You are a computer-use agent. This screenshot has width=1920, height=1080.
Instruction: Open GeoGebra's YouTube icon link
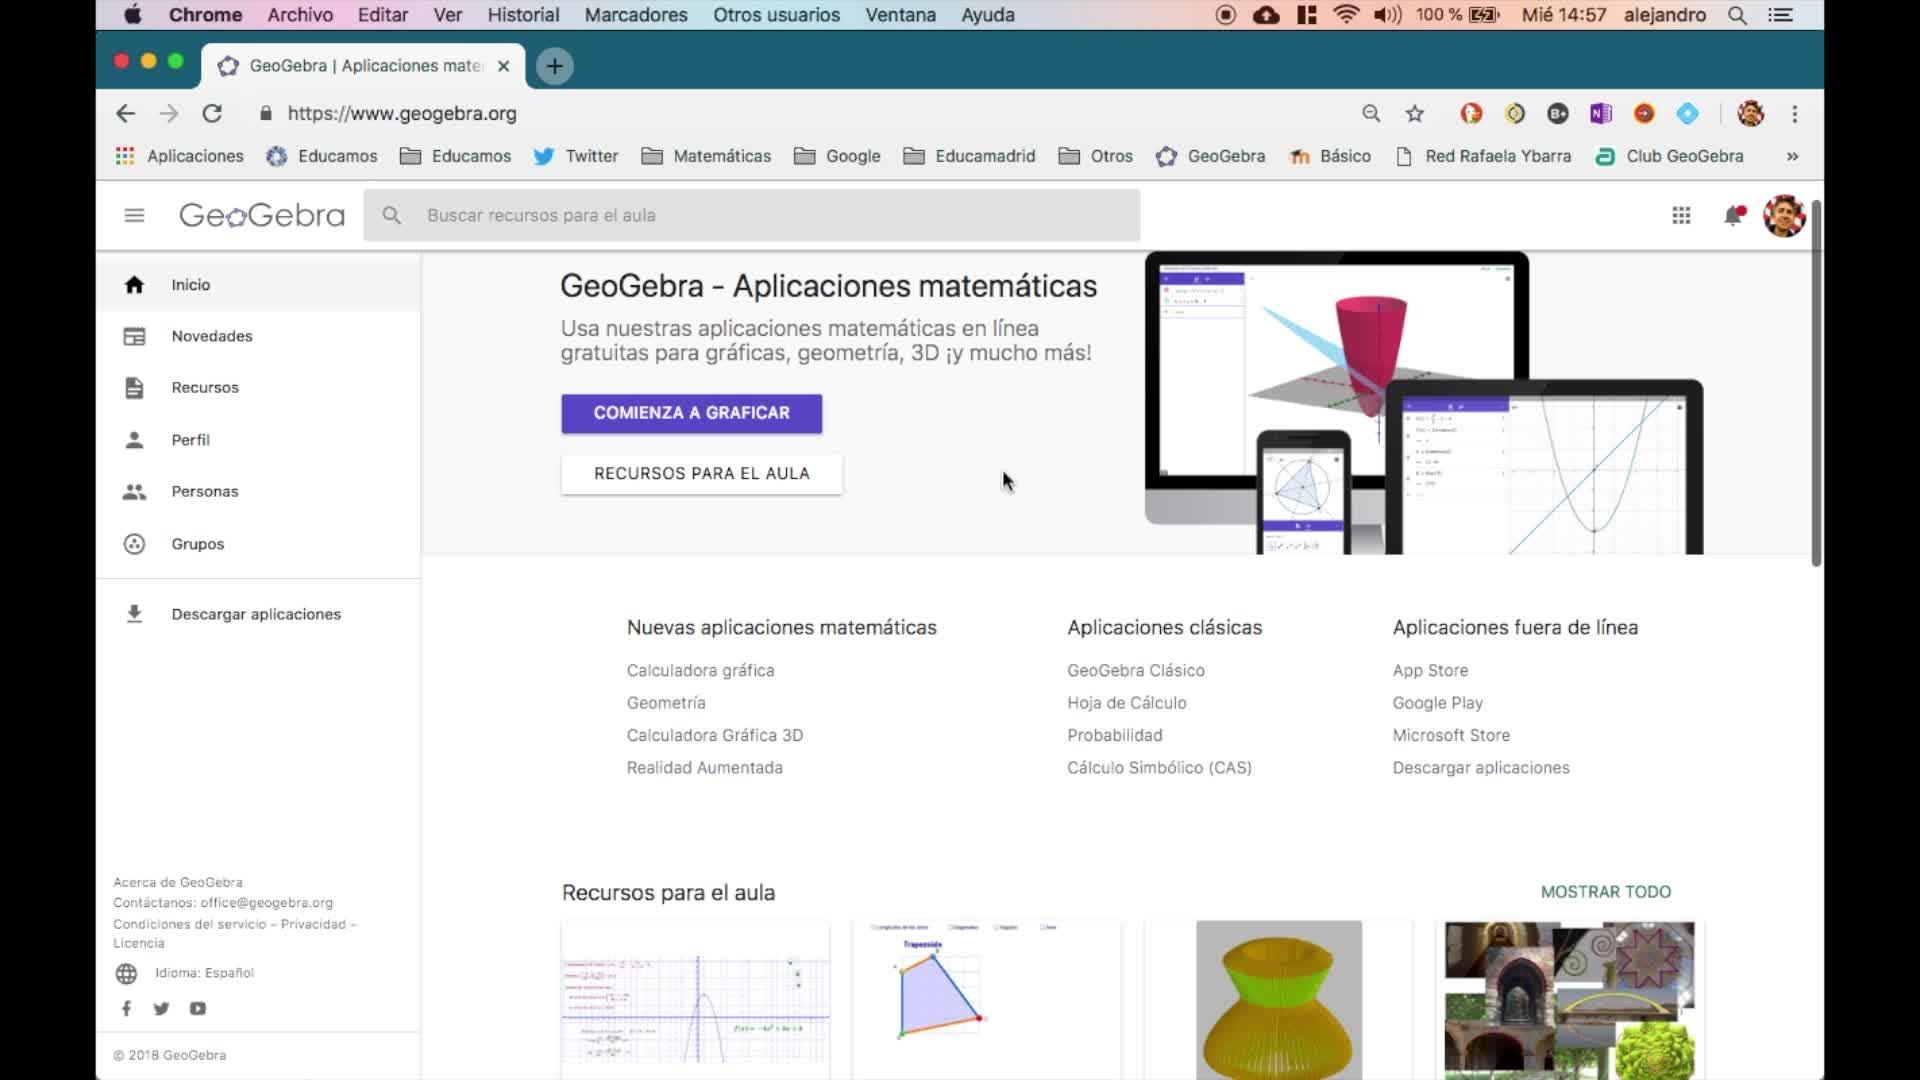click(198, 1008)
